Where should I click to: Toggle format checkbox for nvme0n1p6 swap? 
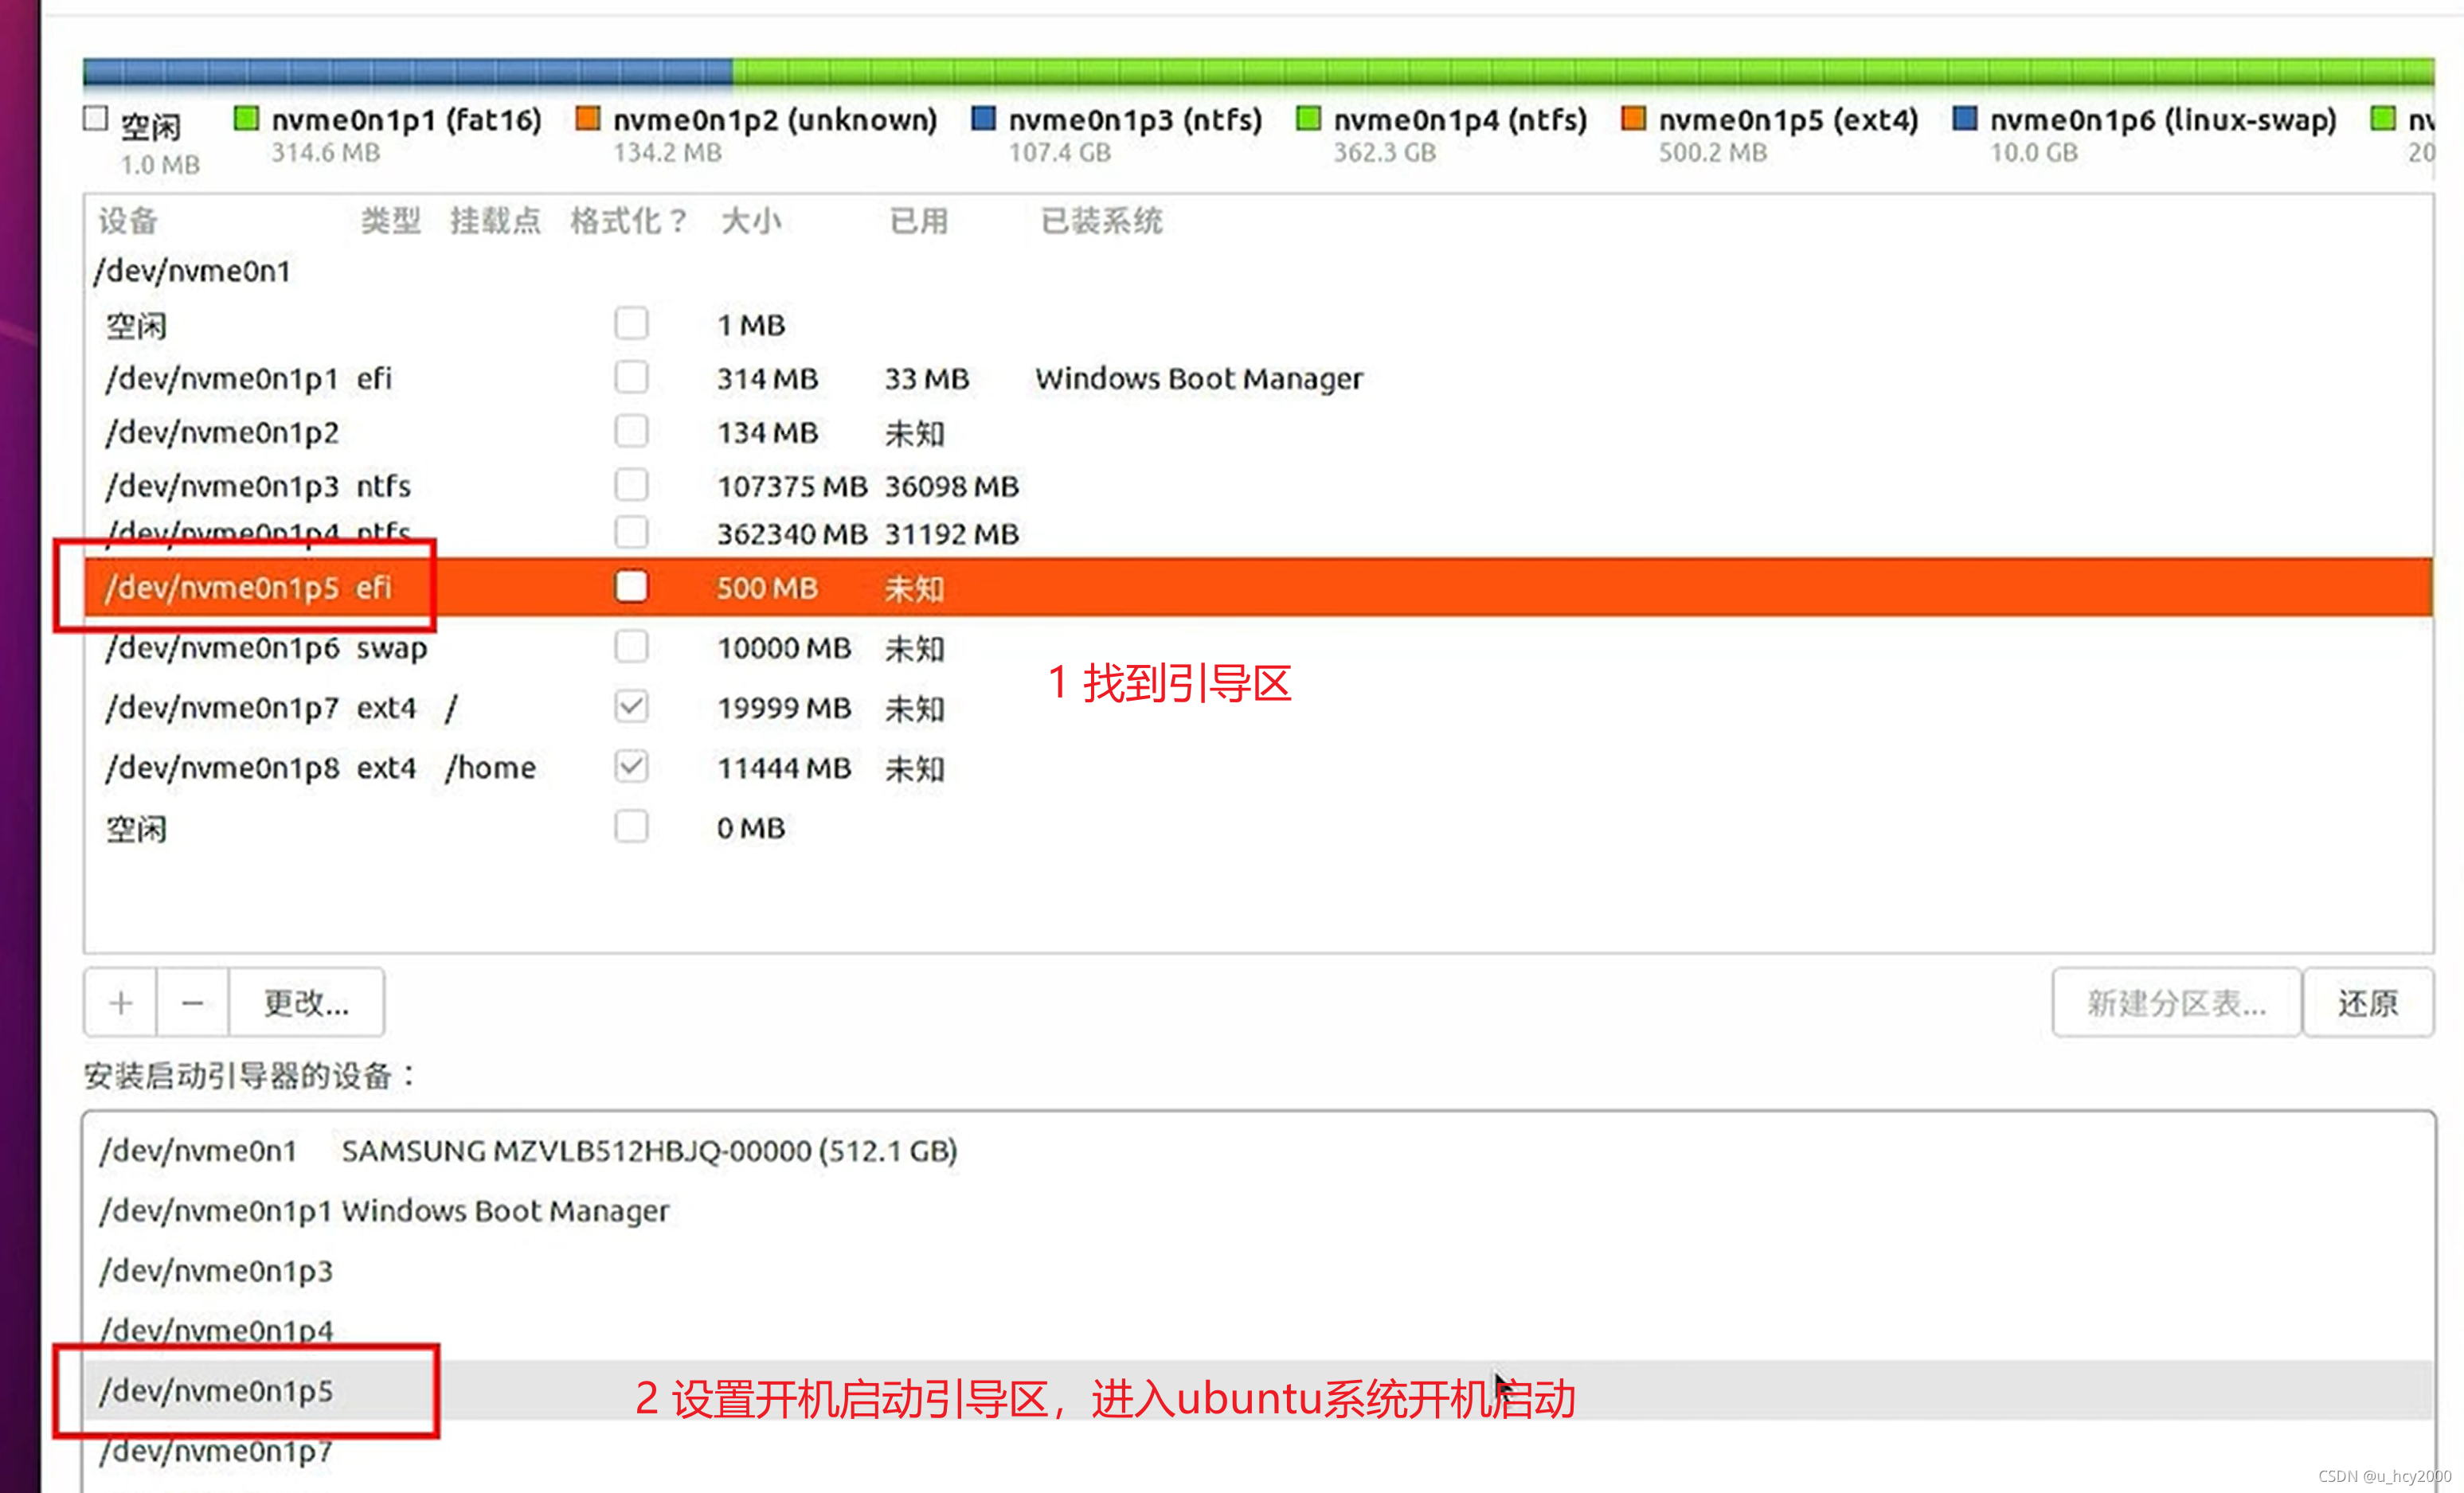(x=631, y=647)
